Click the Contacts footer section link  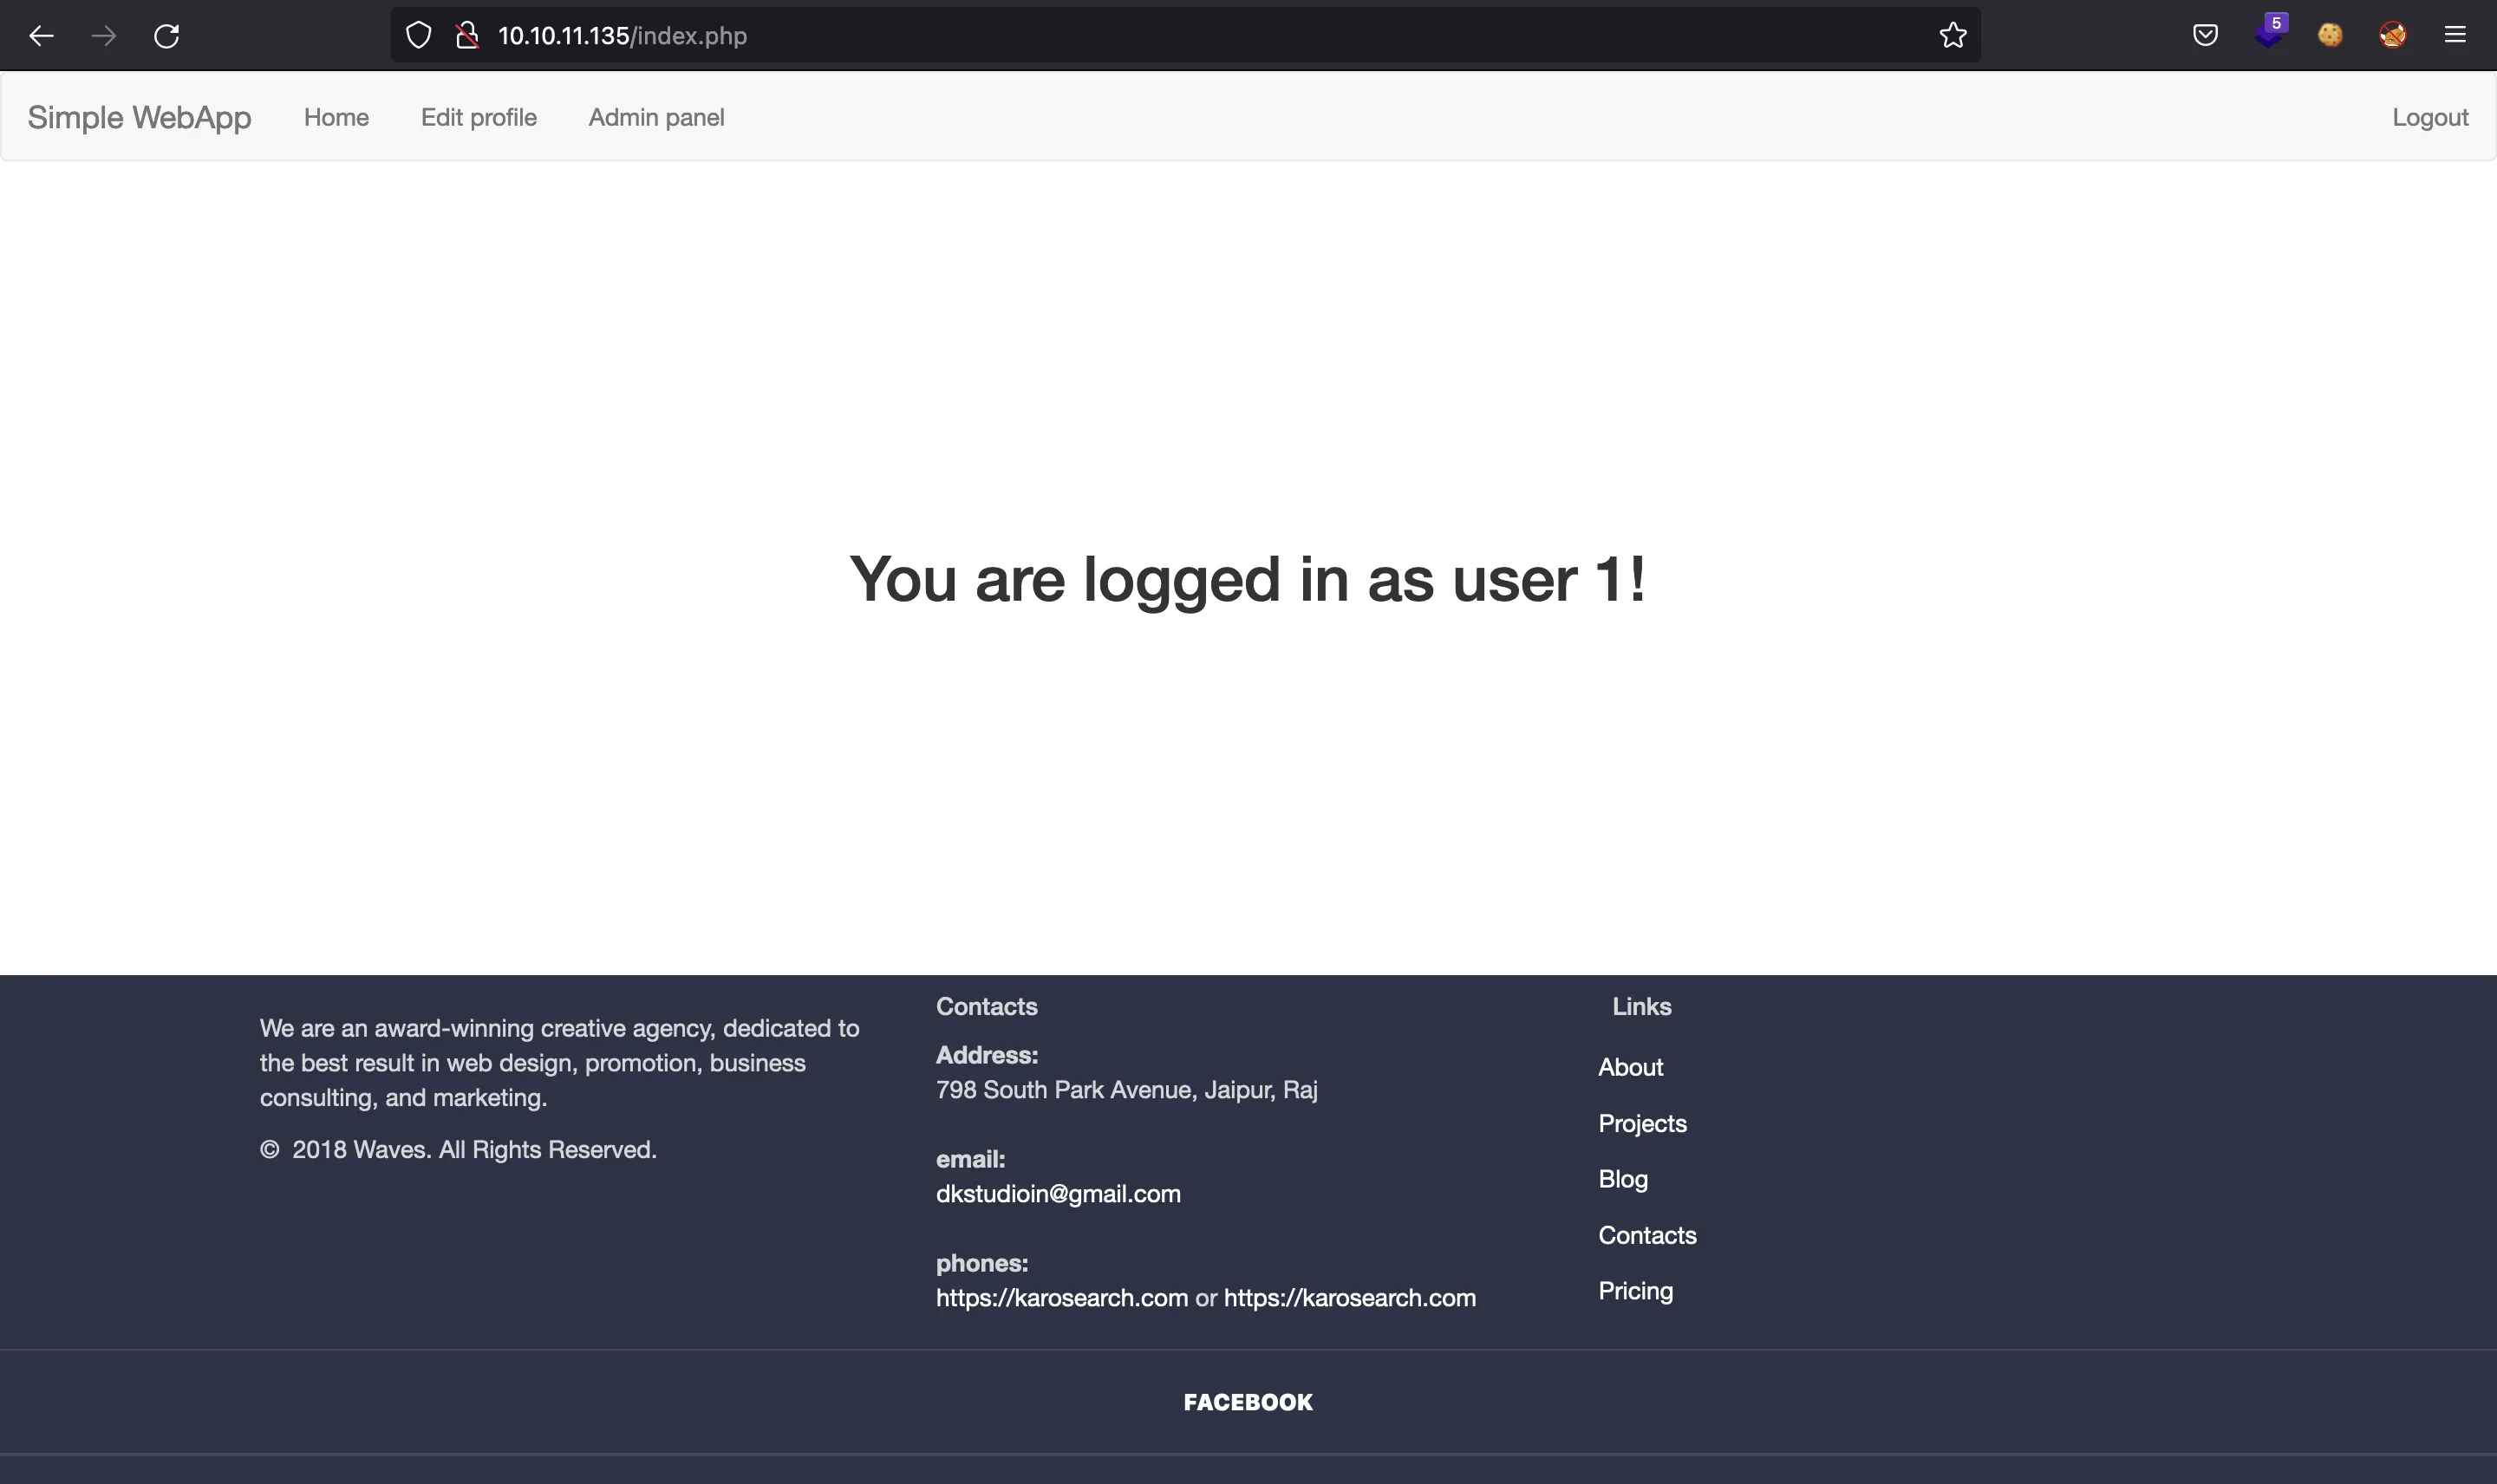click(x=1647, y=1235)
